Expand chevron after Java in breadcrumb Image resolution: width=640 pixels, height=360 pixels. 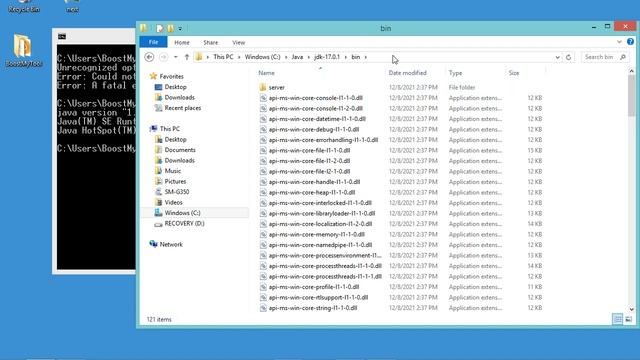tap(309, 57)
